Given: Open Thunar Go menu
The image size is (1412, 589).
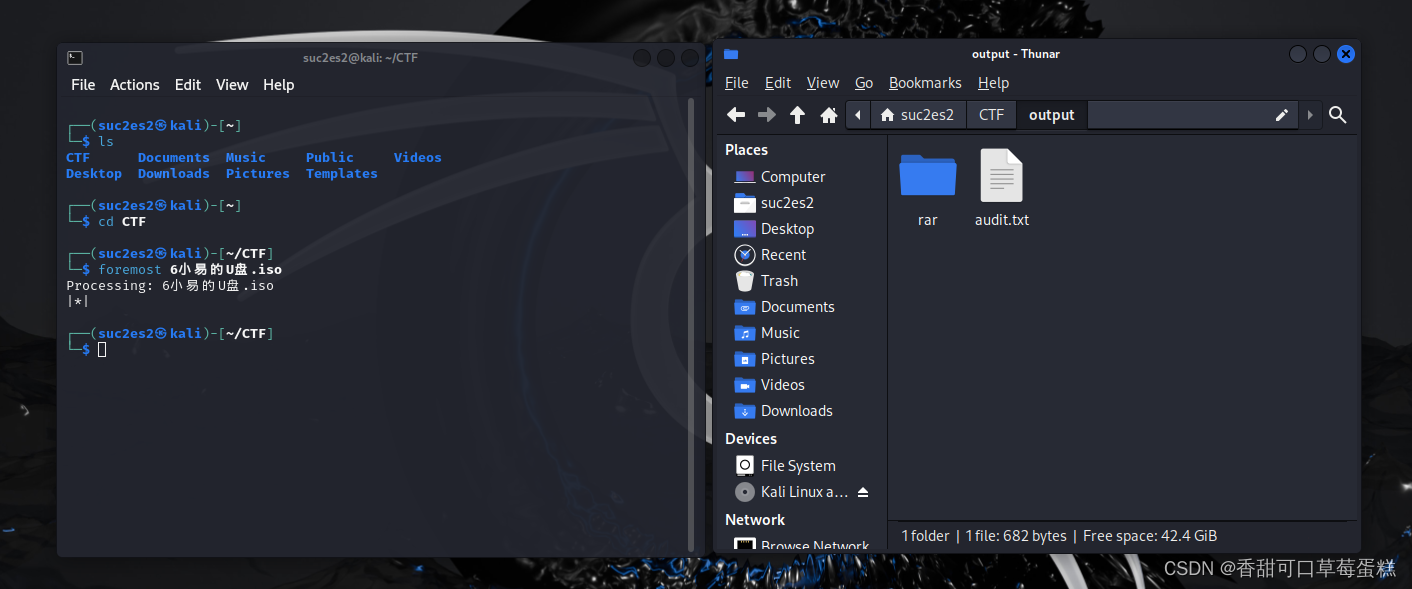Looking at the screenshot, I should 864,83.
